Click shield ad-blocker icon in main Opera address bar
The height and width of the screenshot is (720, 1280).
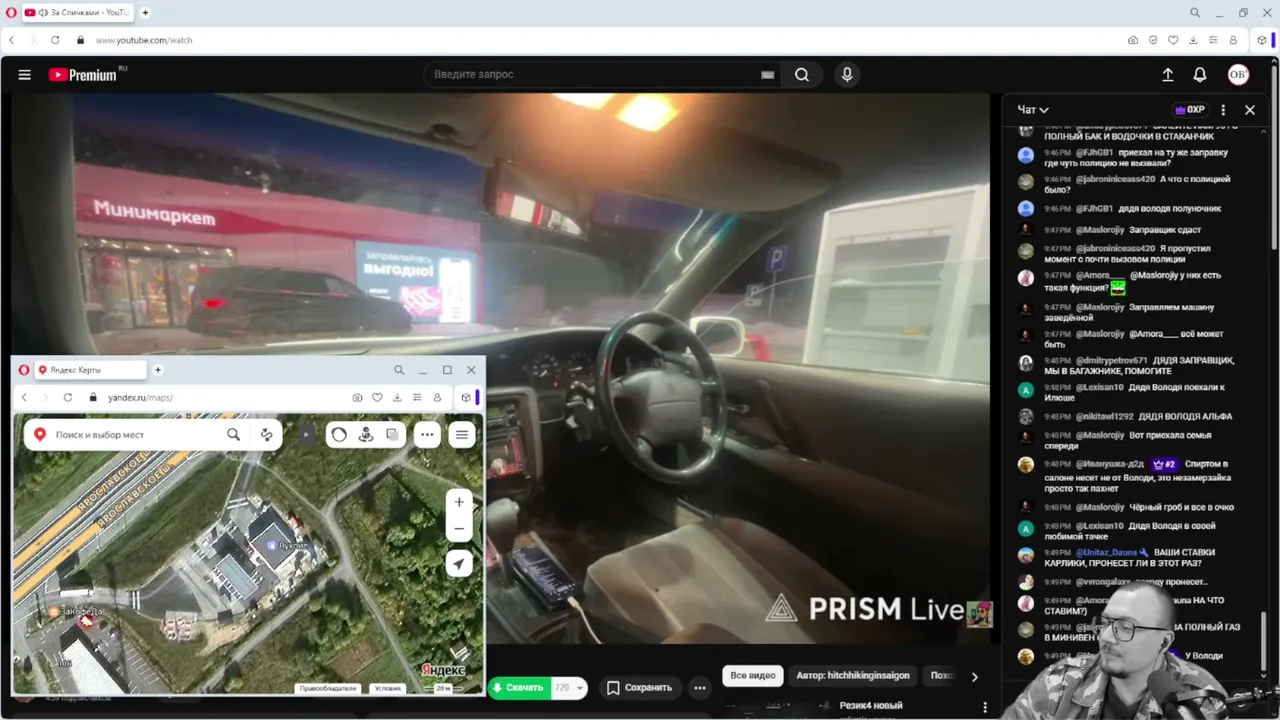pos(1153,40)
